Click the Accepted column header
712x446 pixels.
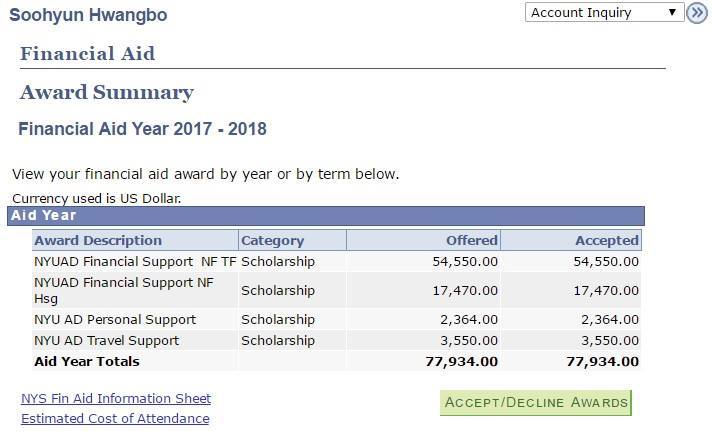tap(606, 240)
